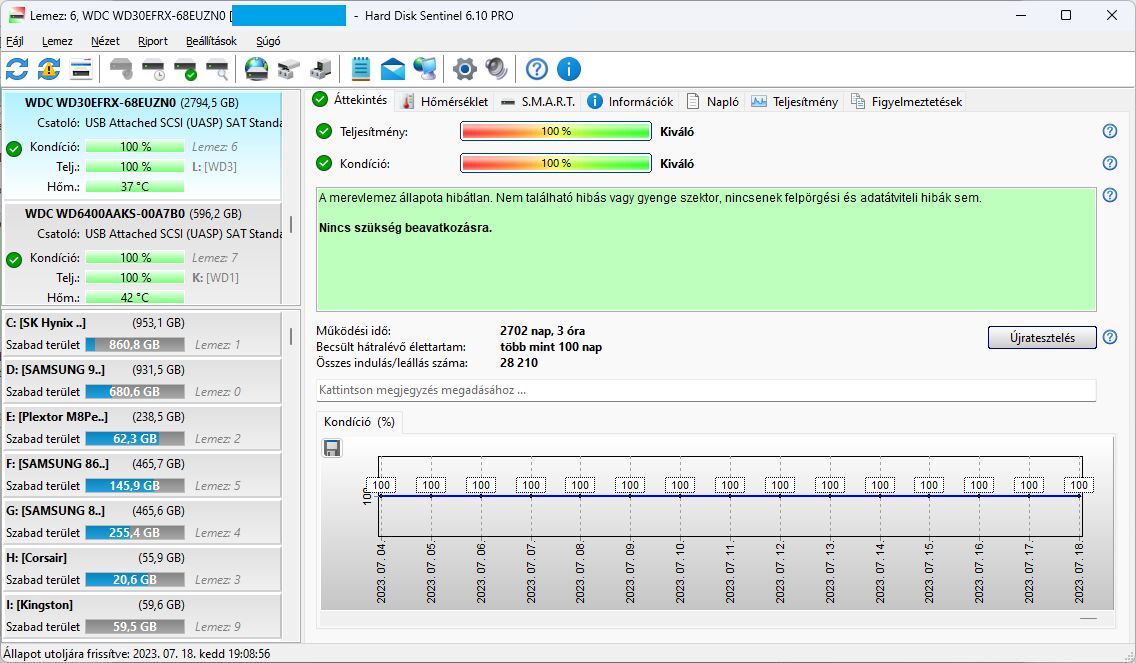Select the G: [SAMSUNG 8..] partition
This screenshot has height=663, width=1136.
point(143,522)
